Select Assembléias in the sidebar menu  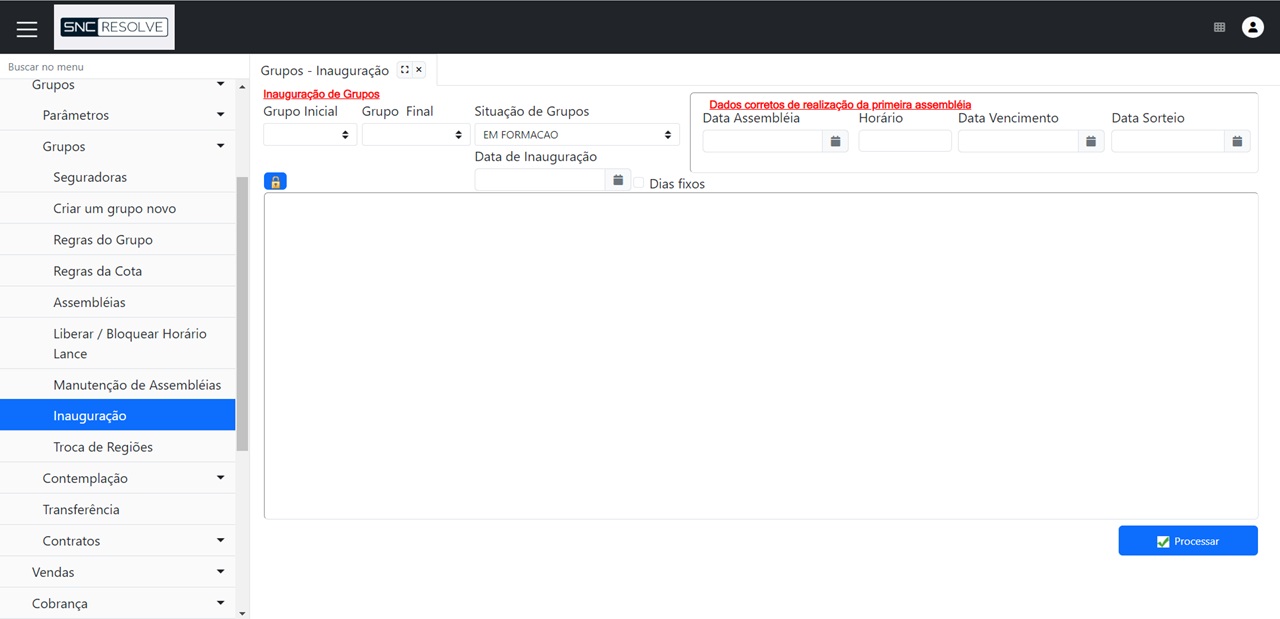(x=89, y=302)
